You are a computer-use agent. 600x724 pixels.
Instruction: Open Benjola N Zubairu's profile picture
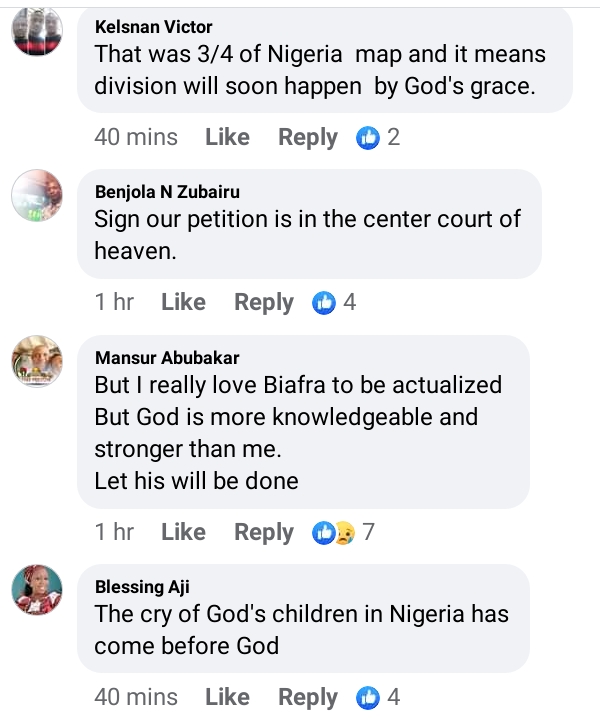point(38,194)
